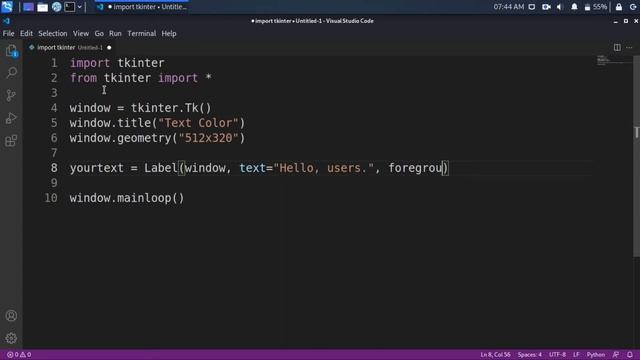
Task: Click the editor vertical scrollbar
Action: pos(636,155)
